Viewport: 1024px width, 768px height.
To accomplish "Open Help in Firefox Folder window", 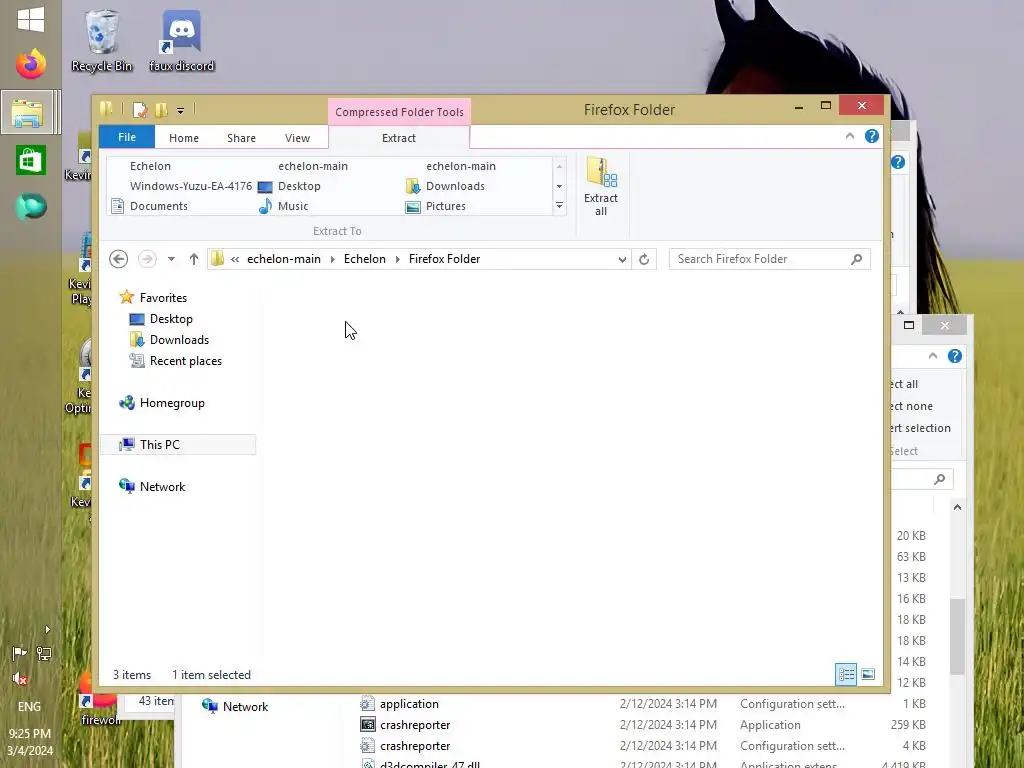I will pos(872,136).
